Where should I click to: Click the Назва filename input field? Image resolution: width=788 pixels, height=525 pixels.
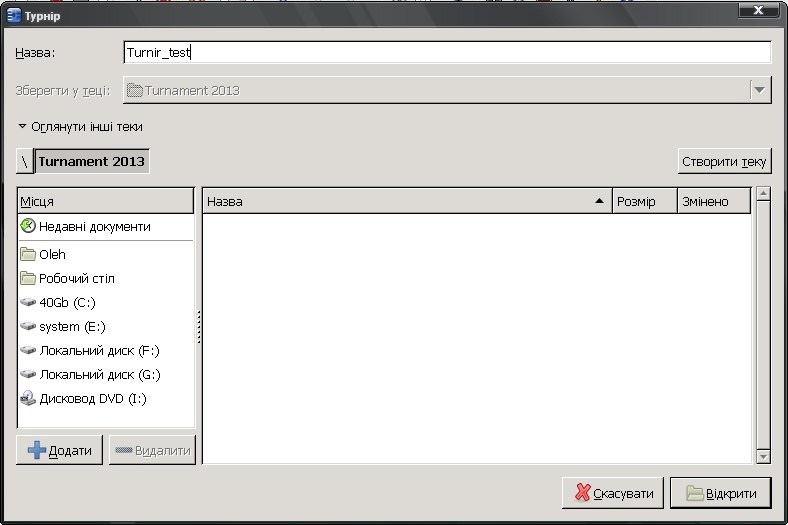(x=447, y=53)
